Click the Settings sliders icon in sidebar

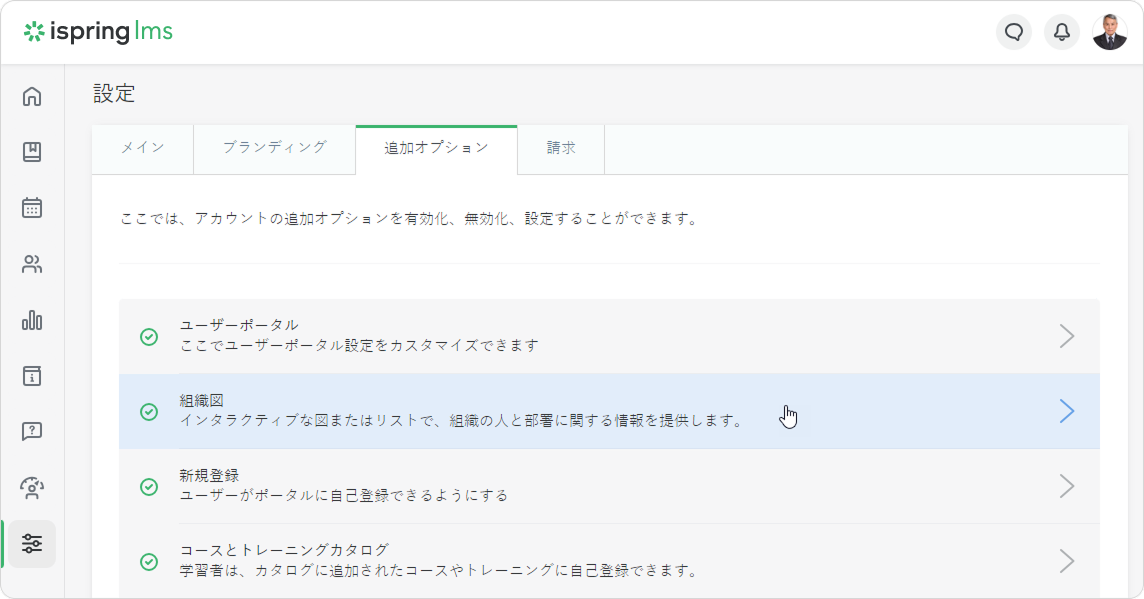pos(32,544)
